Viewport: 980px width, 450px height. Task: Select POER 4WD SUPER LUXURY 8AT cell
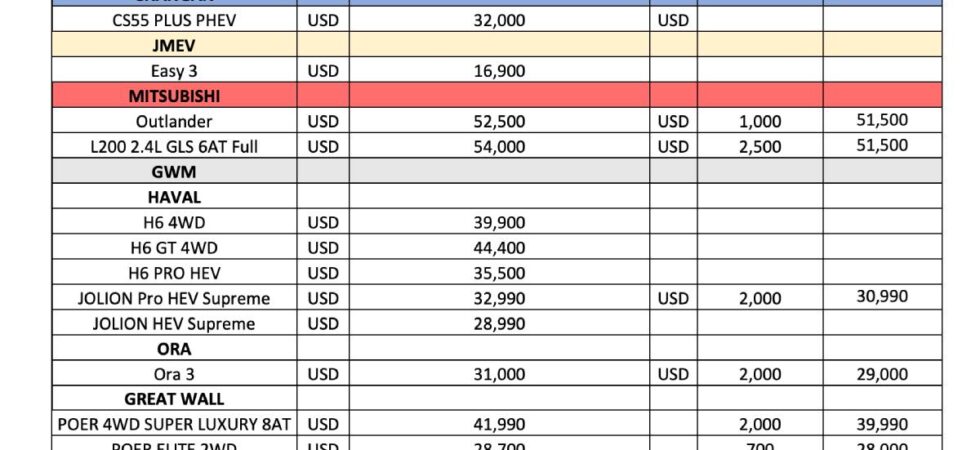click(x=174, y=424)
